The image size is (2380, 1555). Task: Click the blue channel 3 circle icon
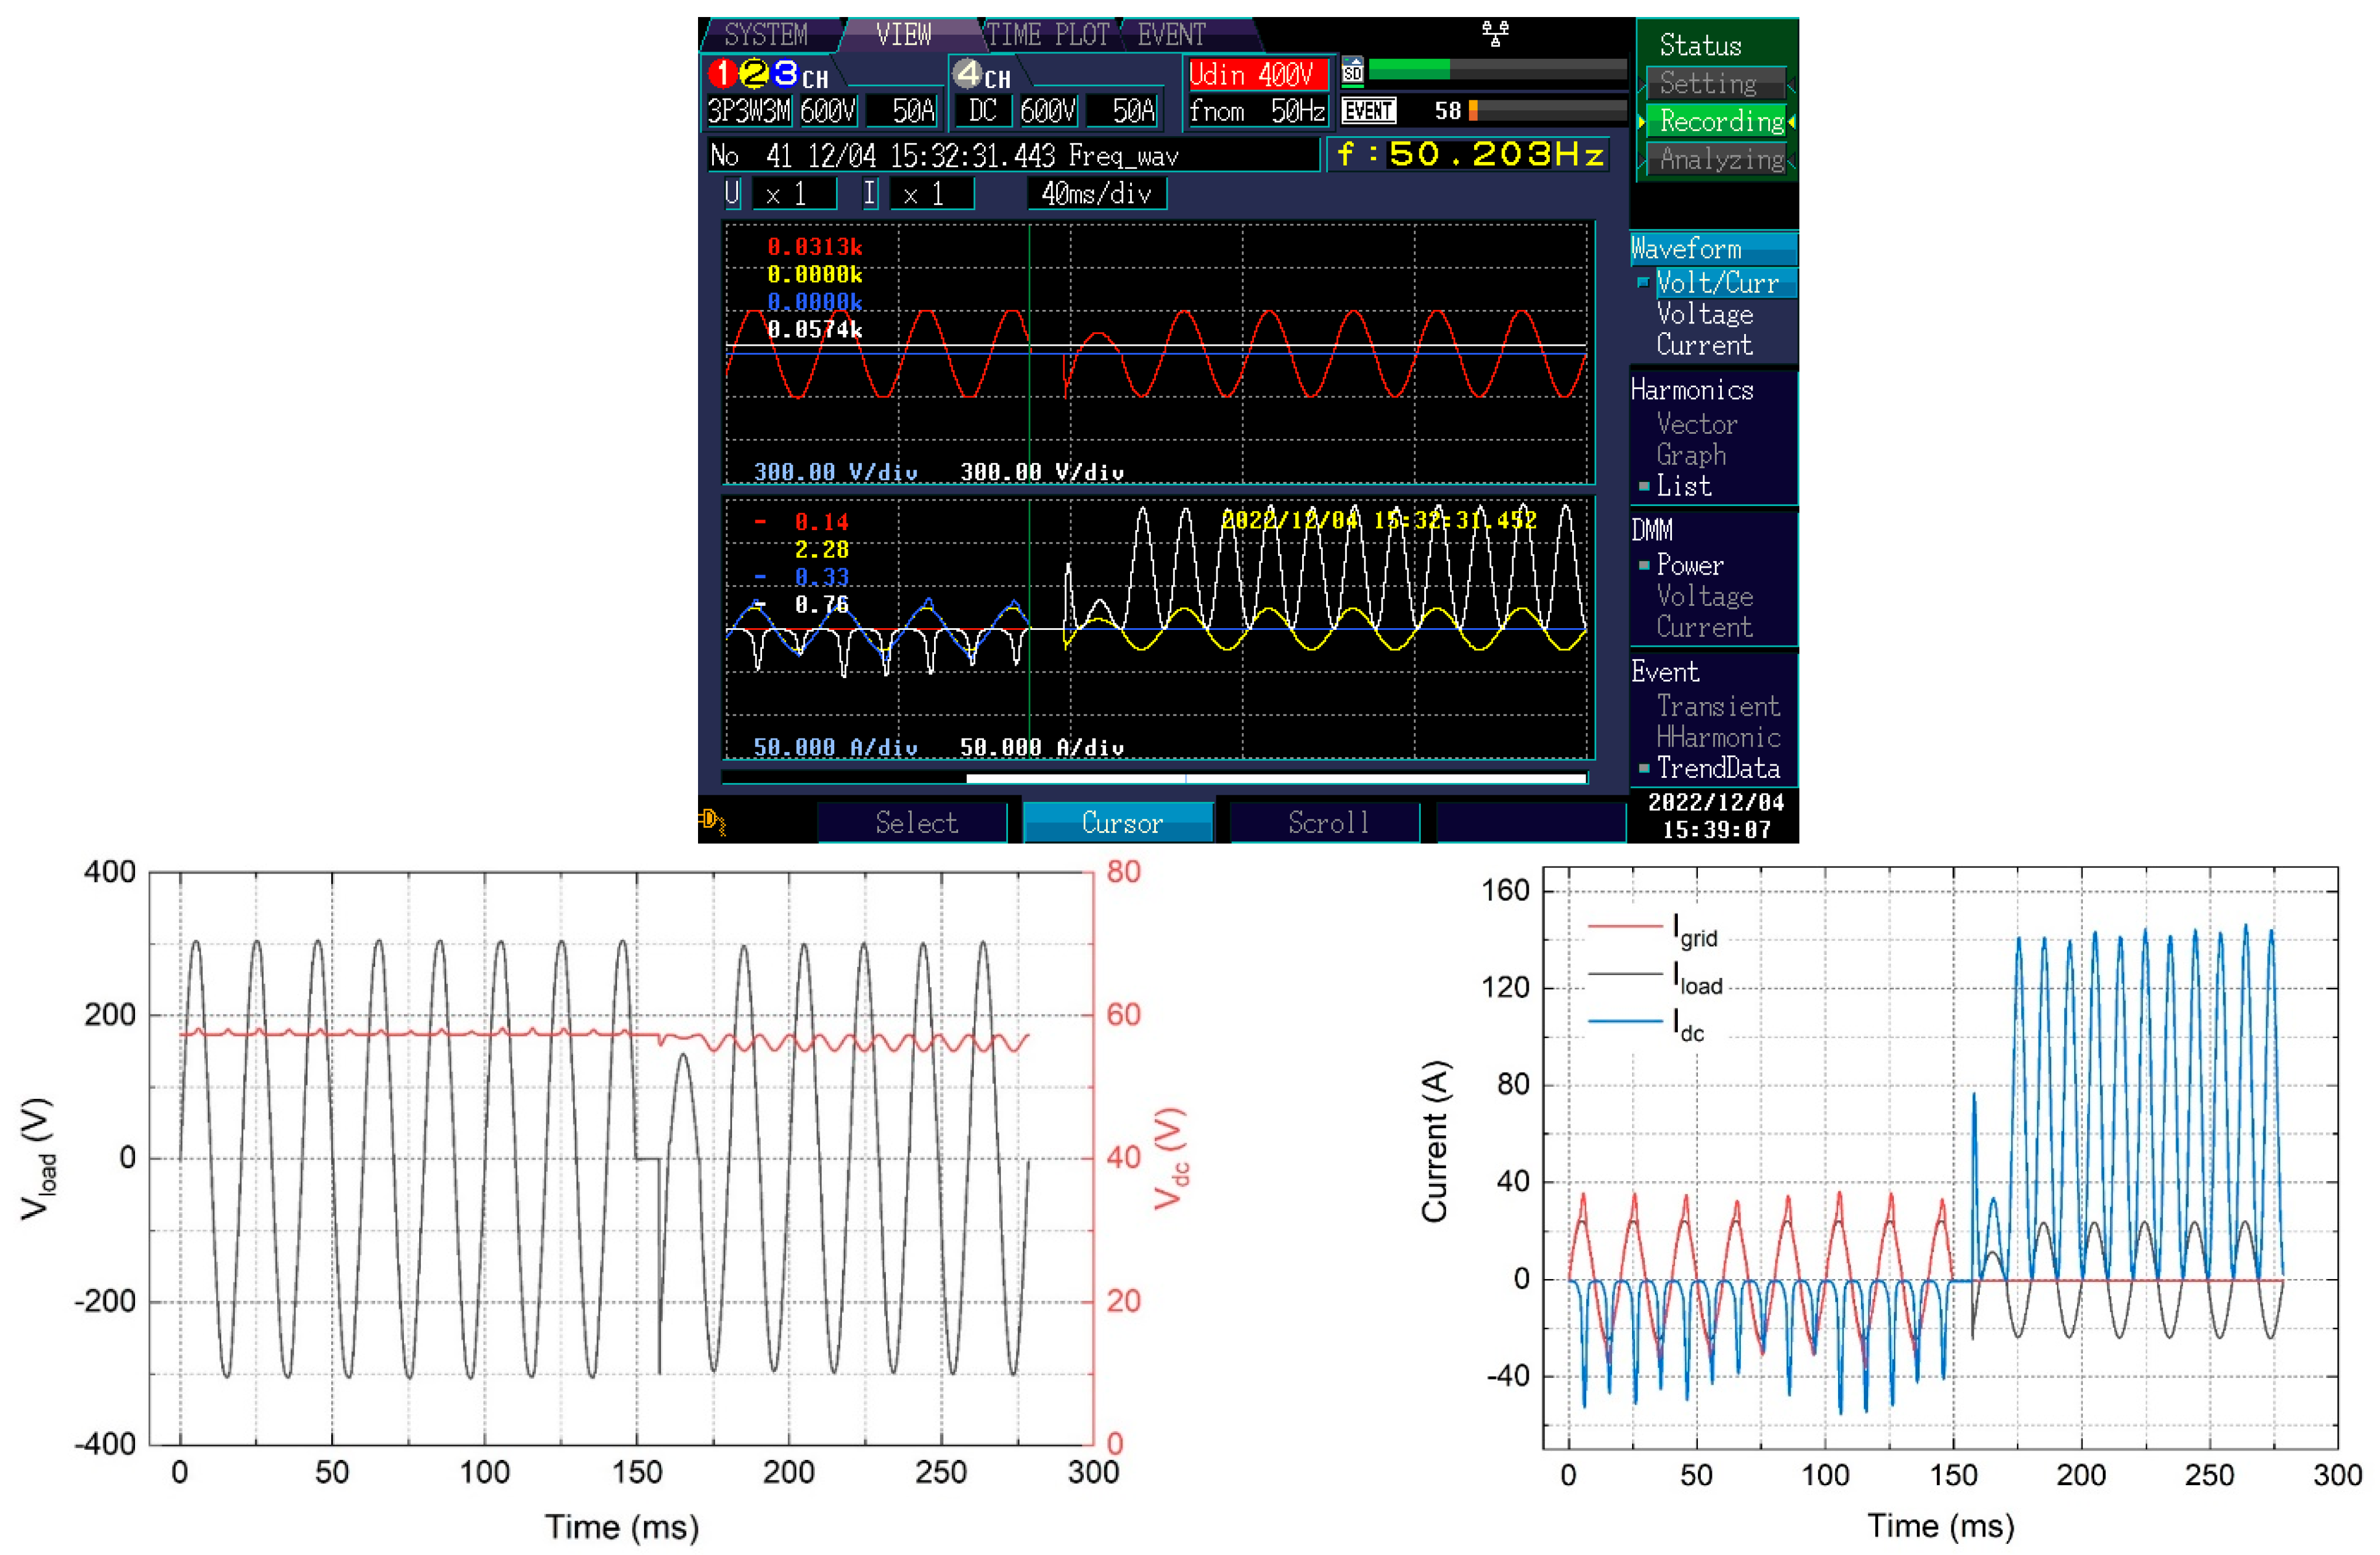786,73
